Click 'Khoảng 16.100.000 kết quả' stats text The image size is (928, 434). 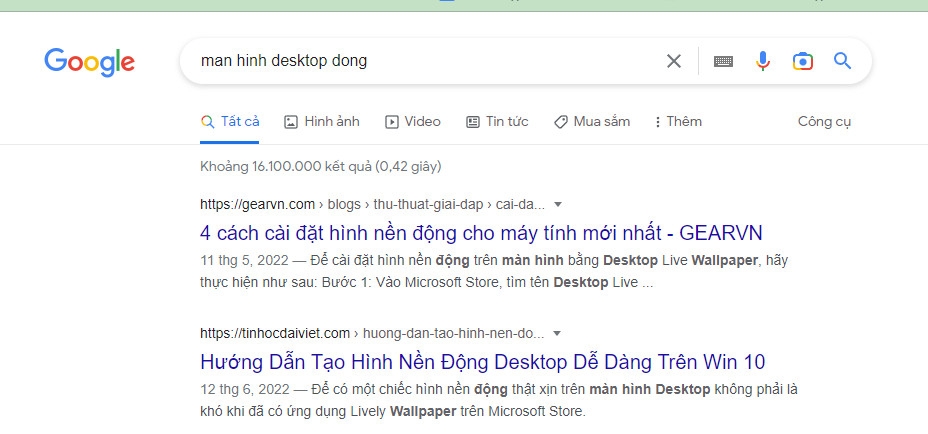tap(321, 166)
